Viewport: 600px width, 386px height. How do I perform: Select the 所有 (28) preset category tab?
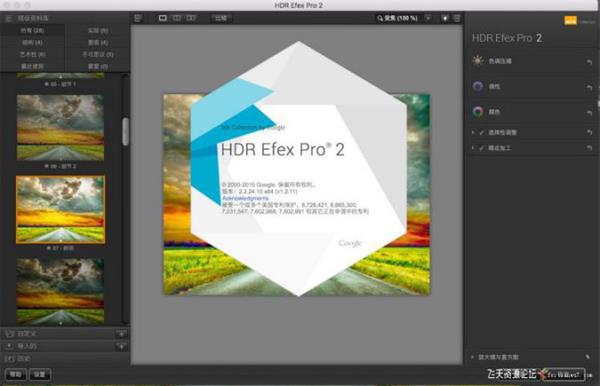32,30
